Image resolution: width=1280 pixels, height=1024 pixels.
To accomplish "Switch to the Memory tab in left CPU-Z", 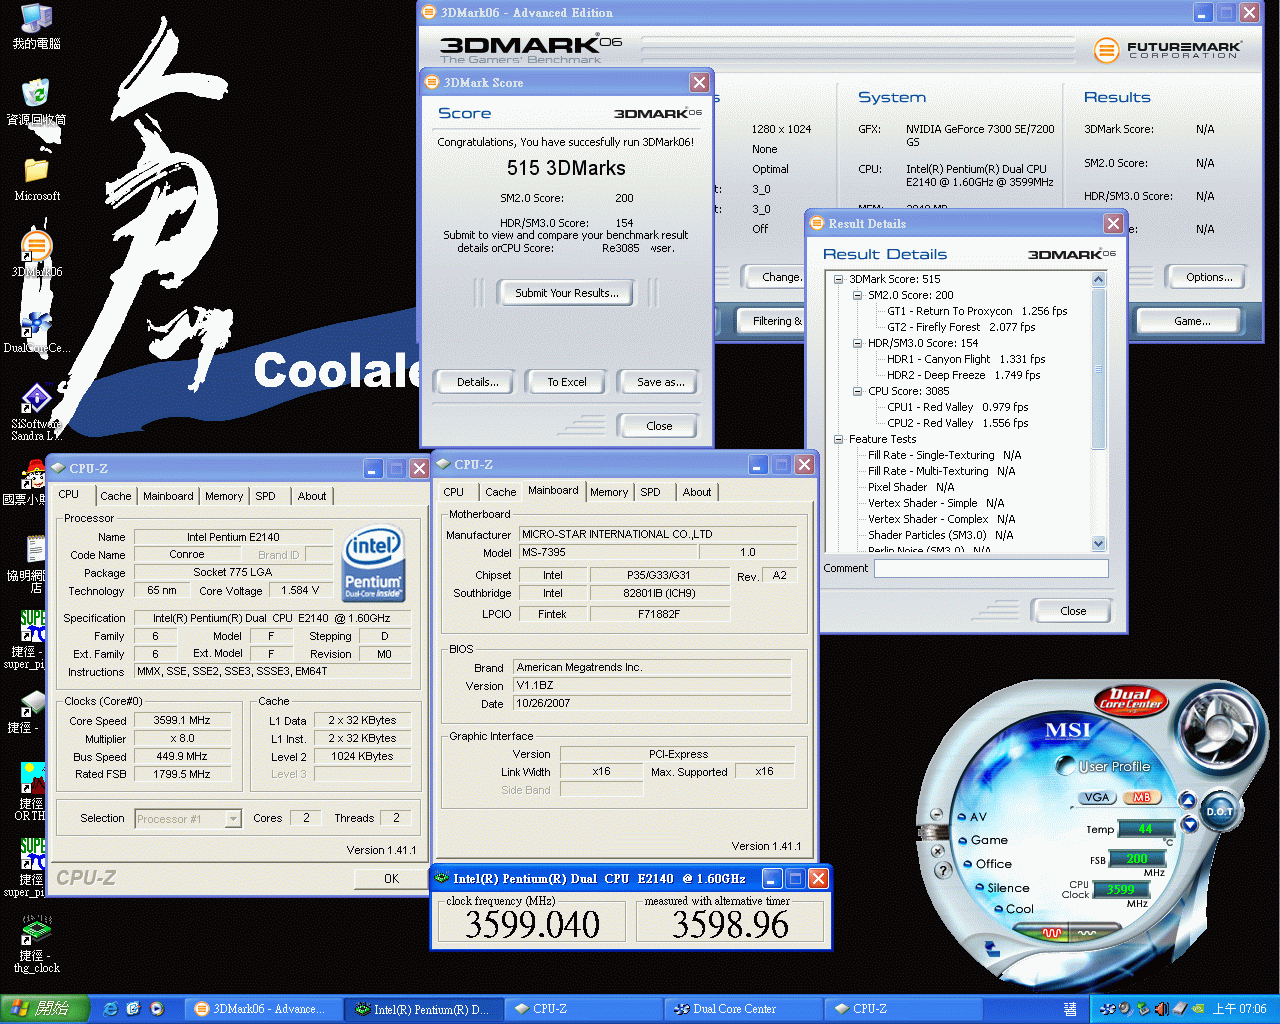I will pos(224,496).
